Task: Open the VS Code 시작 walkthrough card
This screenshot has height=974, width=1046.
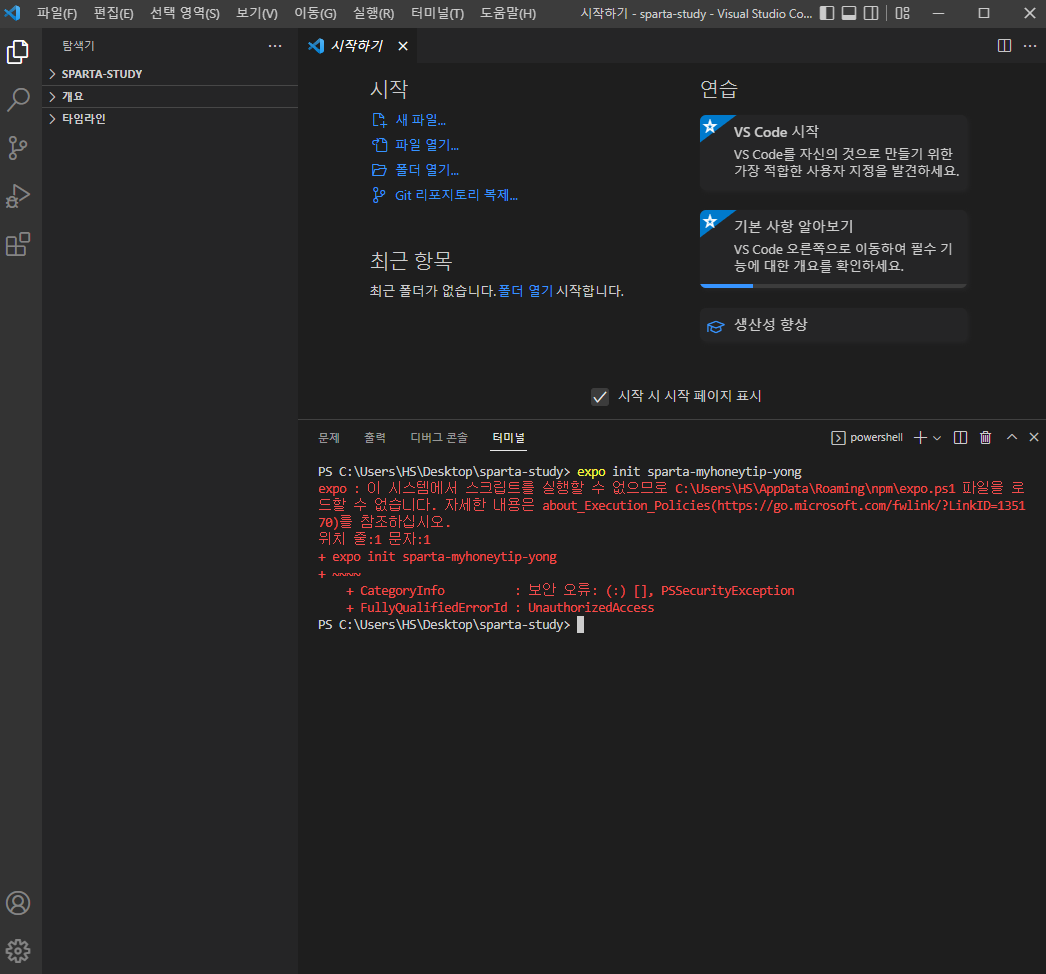Action: click(x=834, y=153)
